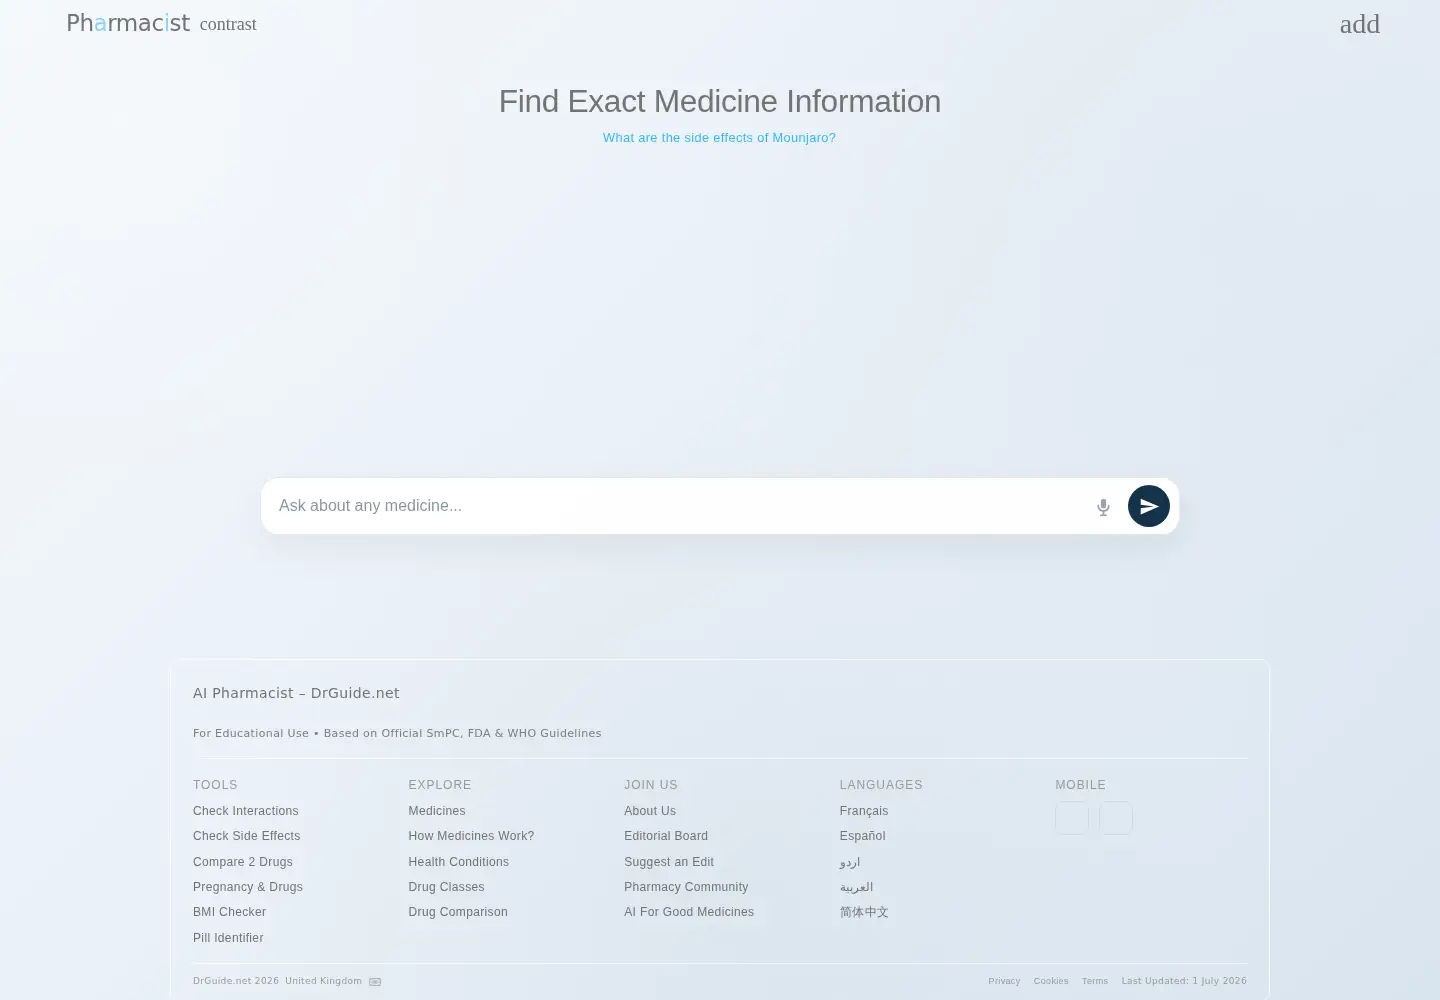Click 'United Kingdom' in footer
The image size is (1440, 1000).
pyautogui.click(x=323, y=981)
